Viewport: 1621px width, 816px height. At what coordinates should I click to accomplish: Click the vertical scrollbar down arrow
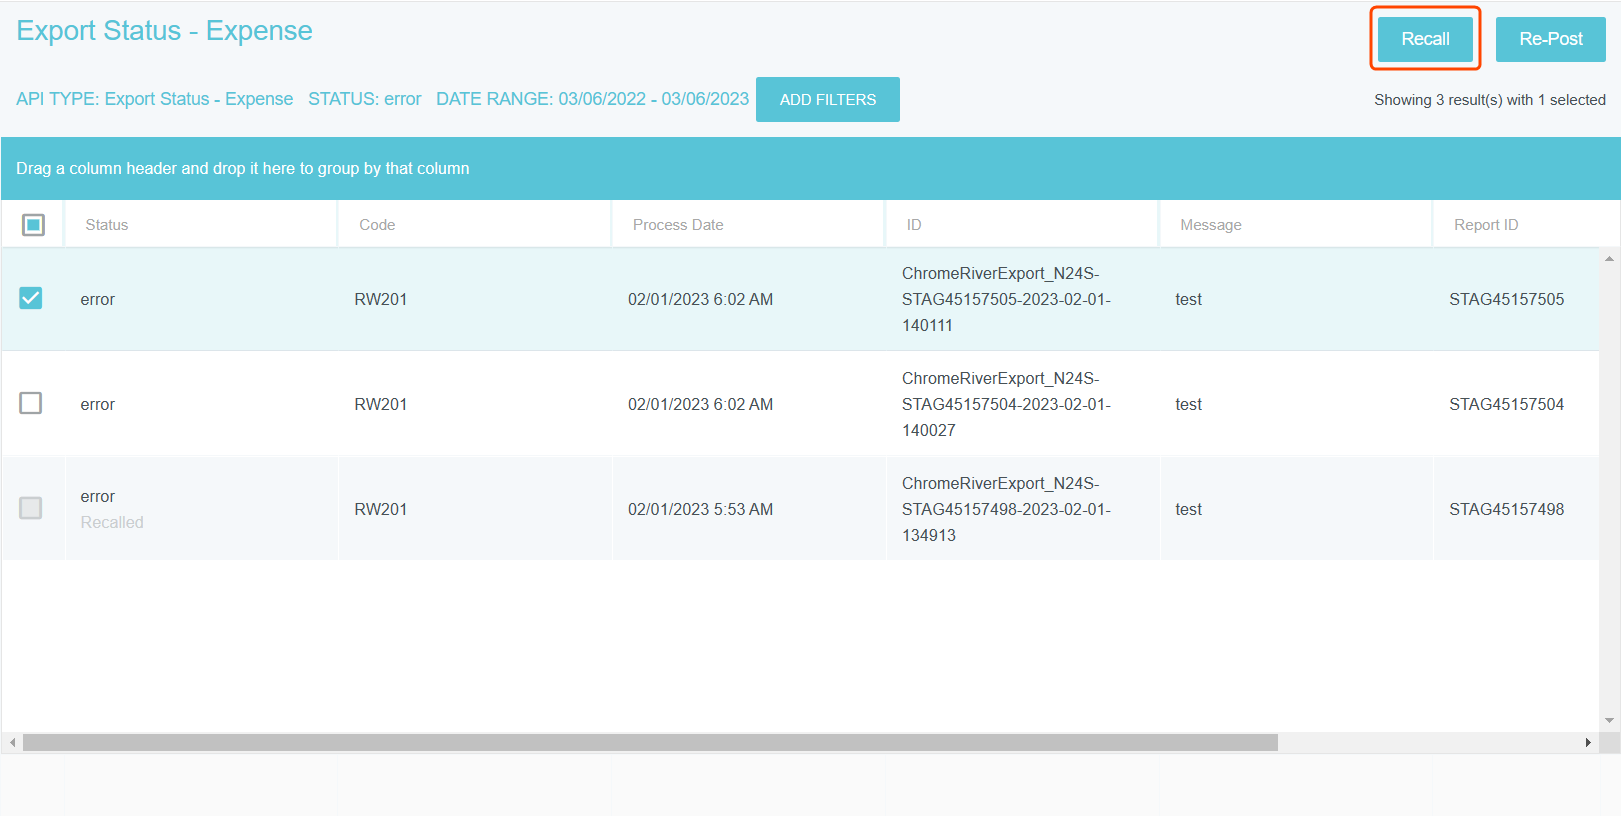(1609, 720)
